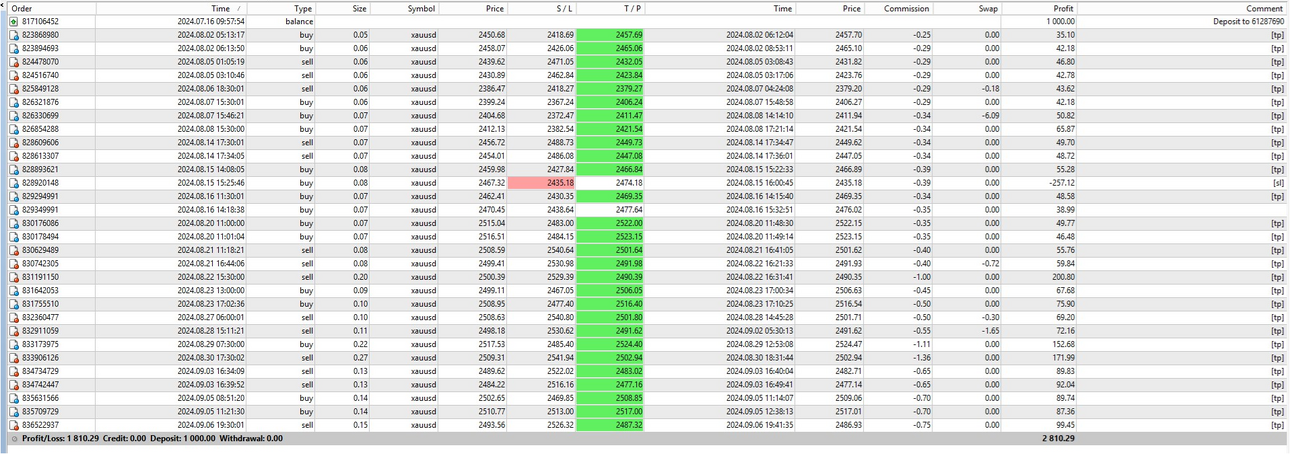
Task: Click the sell icon beside order 824478070
Action: pos(13,61)
